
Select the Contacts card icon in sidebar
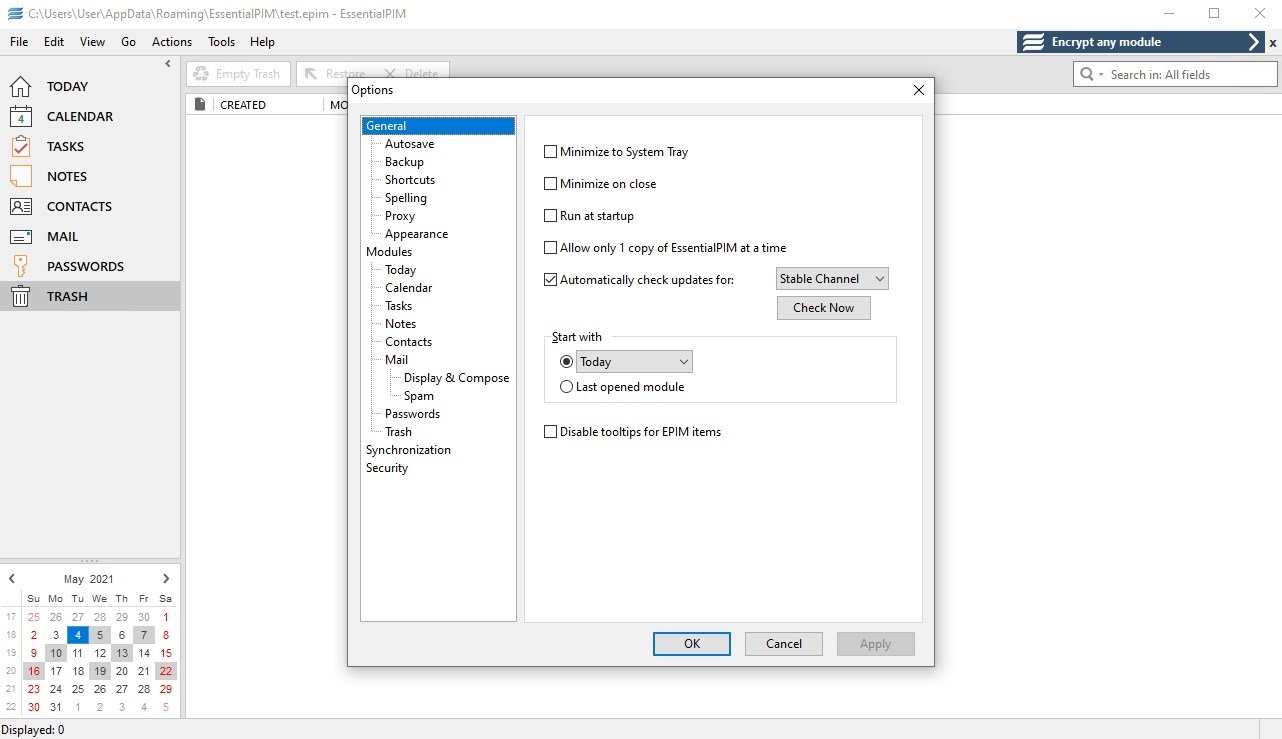pyautogui.click(x=20, y=206)
